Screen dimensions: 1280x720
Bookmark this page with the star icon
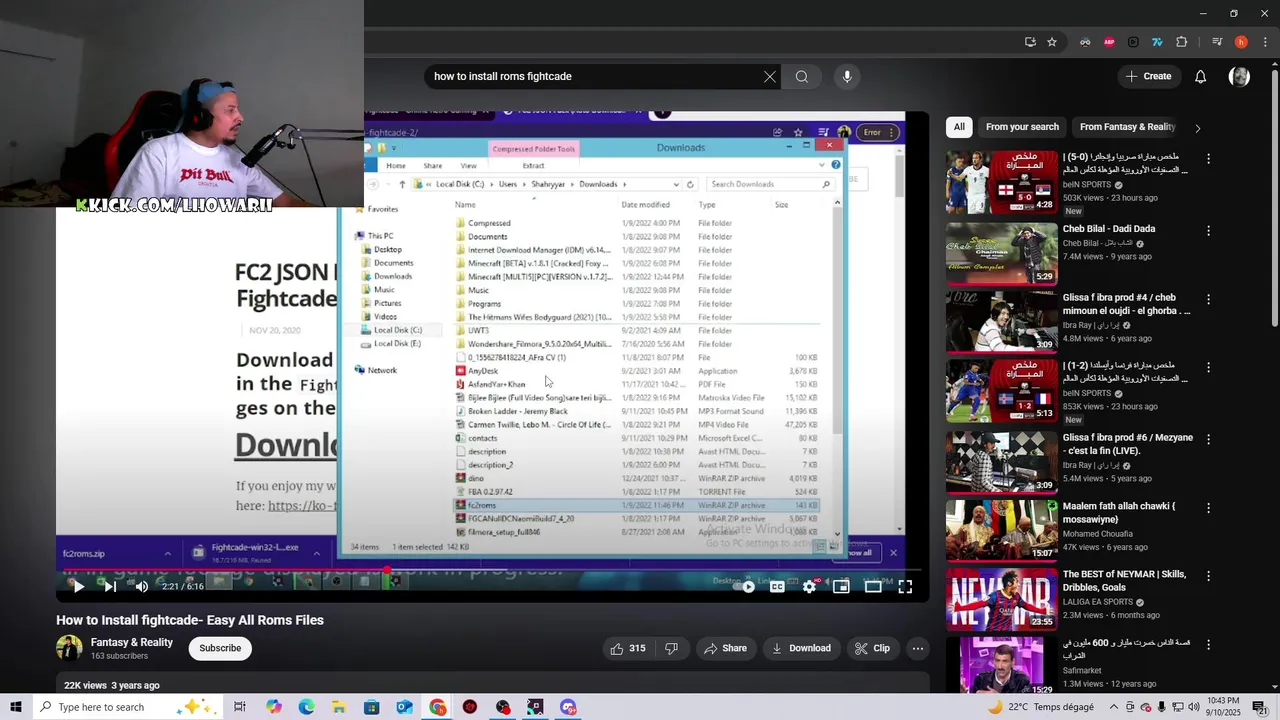click(x=1052, y=42)
